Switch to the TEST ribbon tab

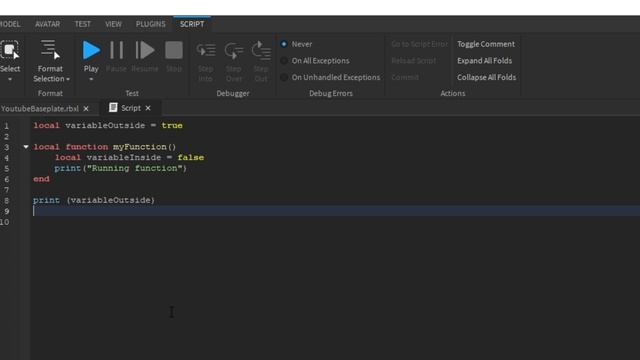point(82,24)
